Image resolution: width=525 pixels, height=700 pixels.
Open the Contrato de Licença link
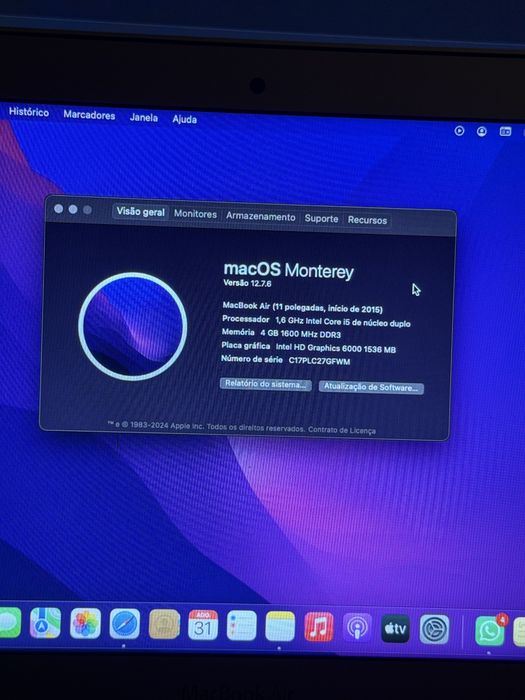pos(342,430)
